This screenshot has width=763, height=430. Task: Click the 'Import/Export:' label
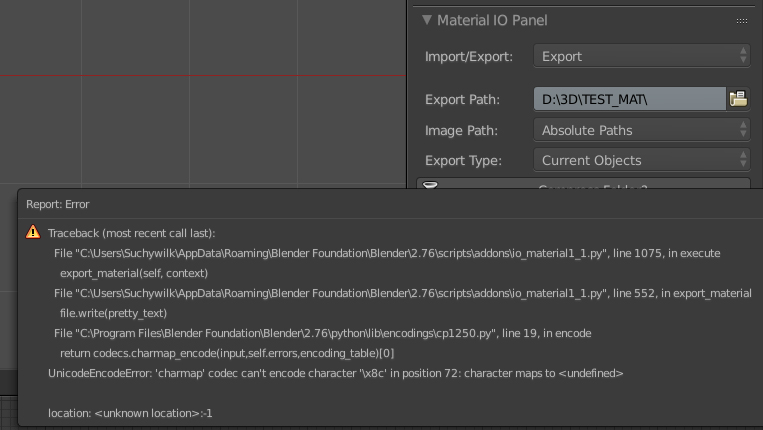click(469, 56)
